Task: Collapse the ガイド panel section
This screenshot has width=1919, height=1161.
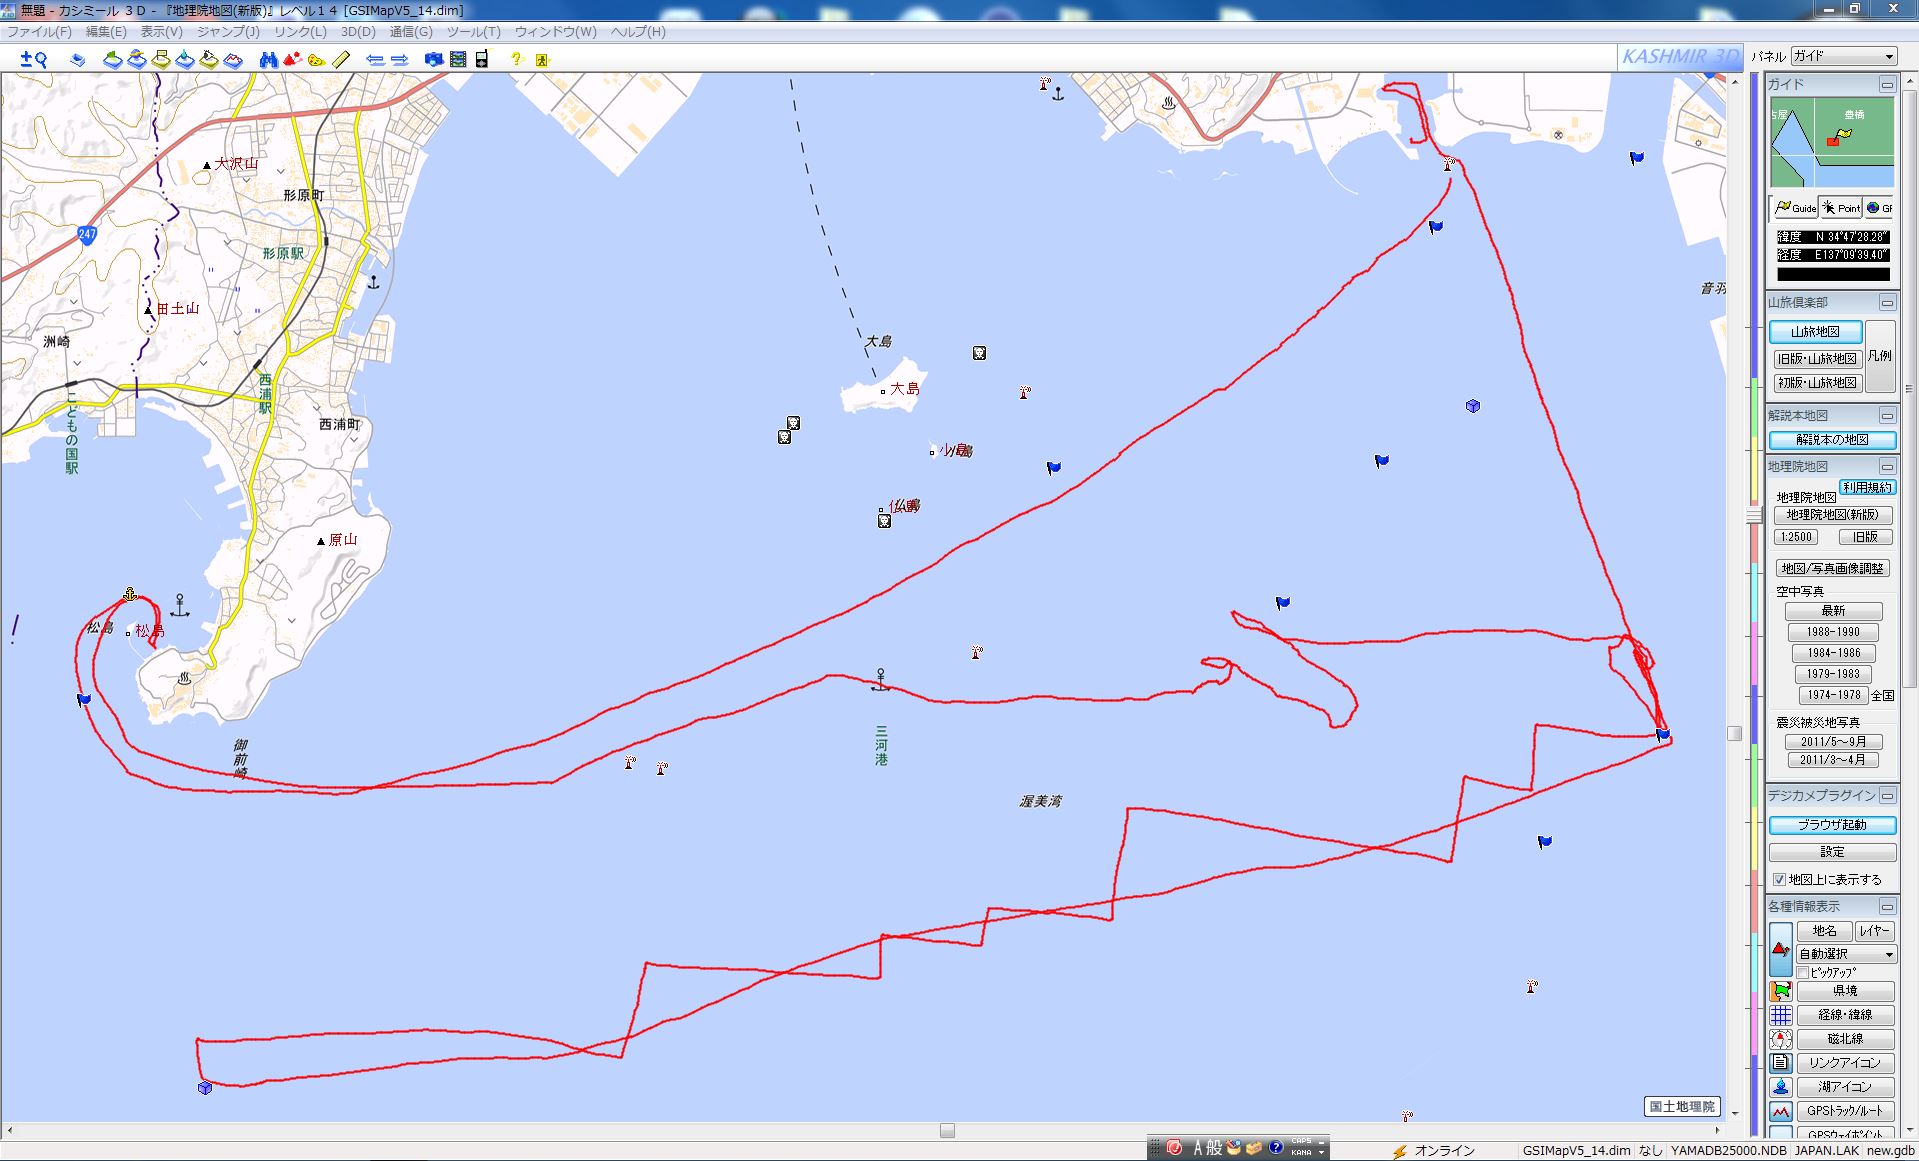Action: click(1887, 85)
